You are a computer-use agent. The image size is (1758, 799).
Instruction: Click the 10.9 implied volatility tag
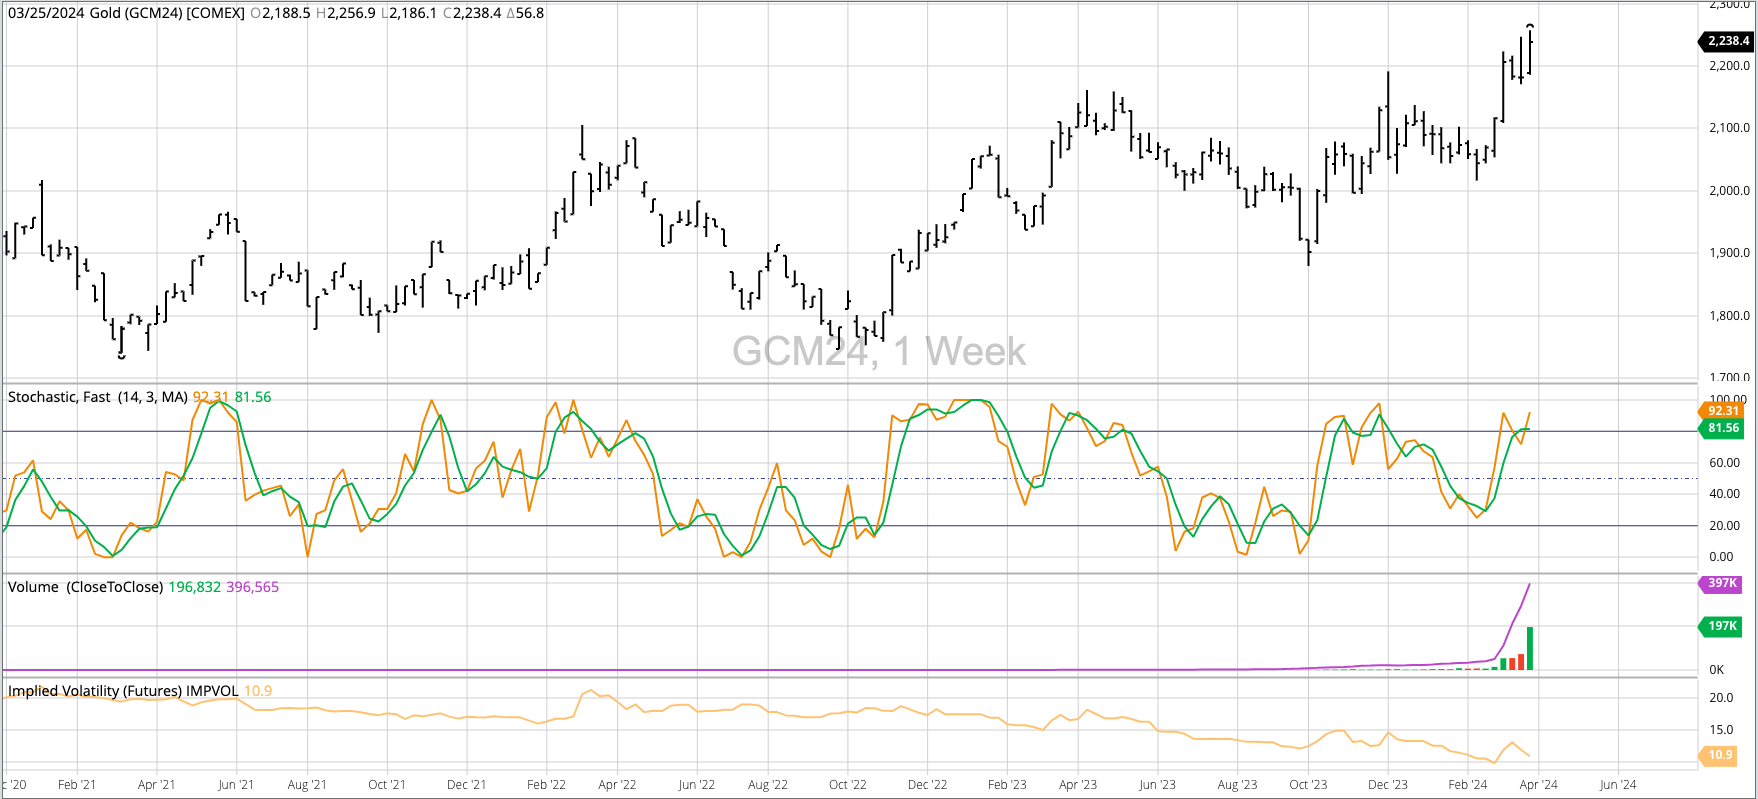[x=1720, y=755]
